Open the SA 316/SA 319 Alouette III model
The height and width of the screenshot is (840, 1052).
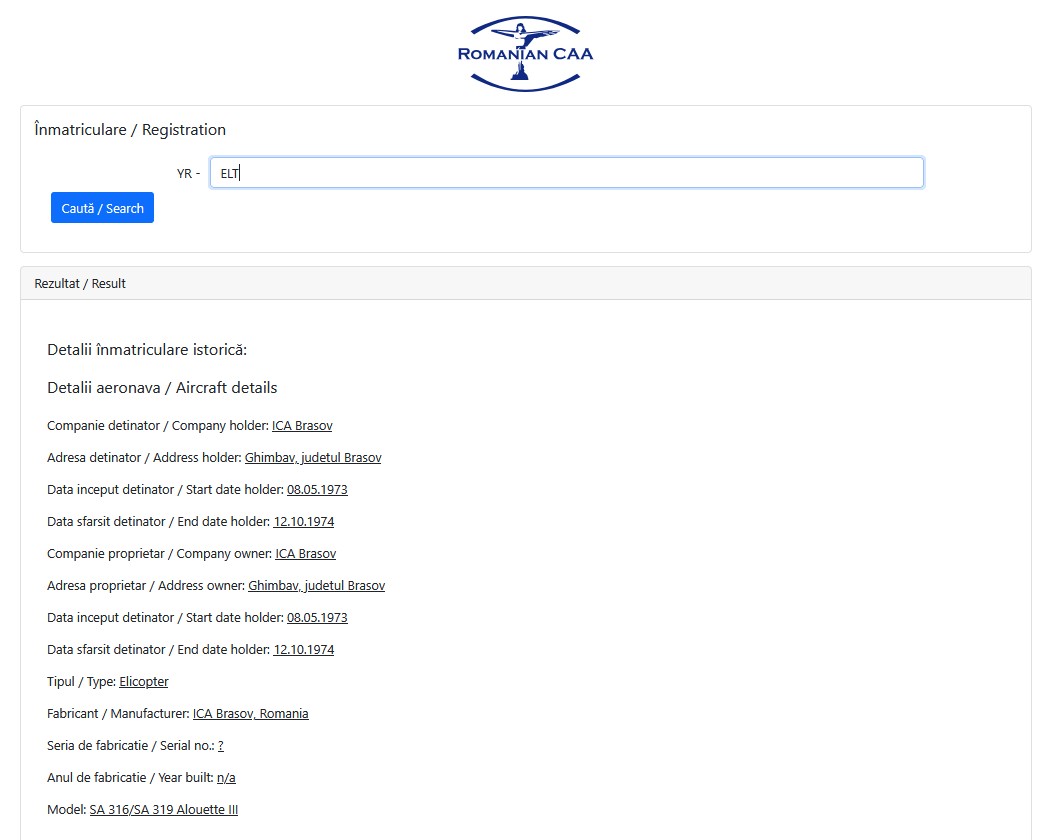point(164,810)
